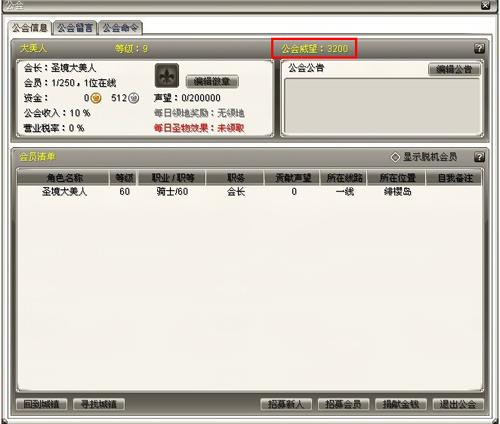The image size is (500, 424).
Task: Sort members by 角色名称 column header
Action: click(63, 178)
